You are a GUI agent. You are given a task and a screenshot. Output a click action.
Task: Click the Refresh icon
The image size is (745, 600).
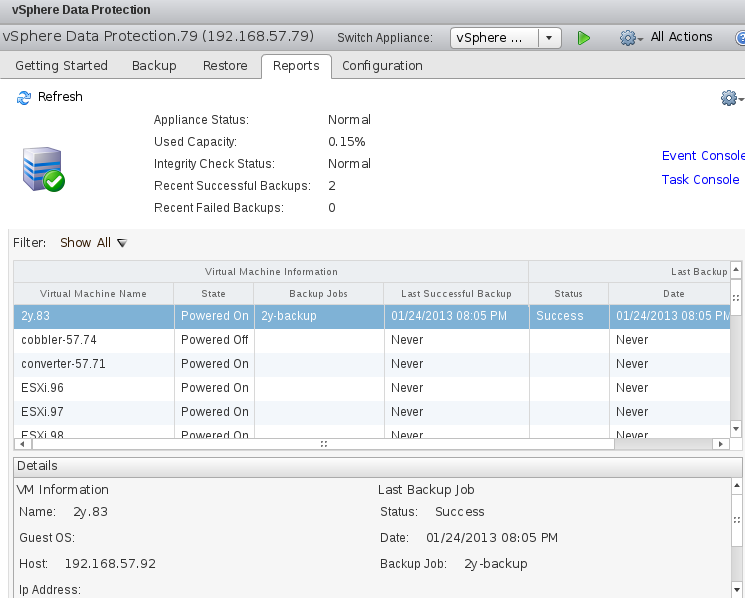coord(24,97)
